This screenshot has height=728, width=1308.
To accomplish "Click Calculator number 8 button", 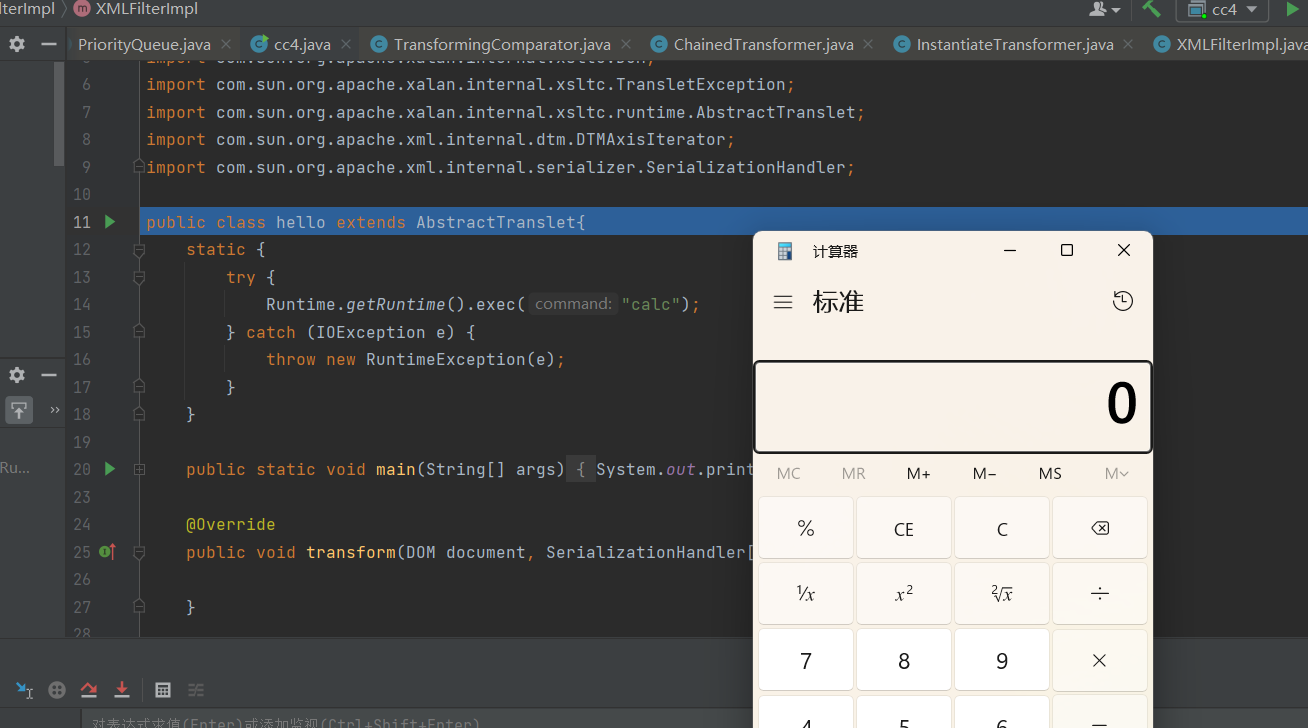I will click(x=904, y=660).
